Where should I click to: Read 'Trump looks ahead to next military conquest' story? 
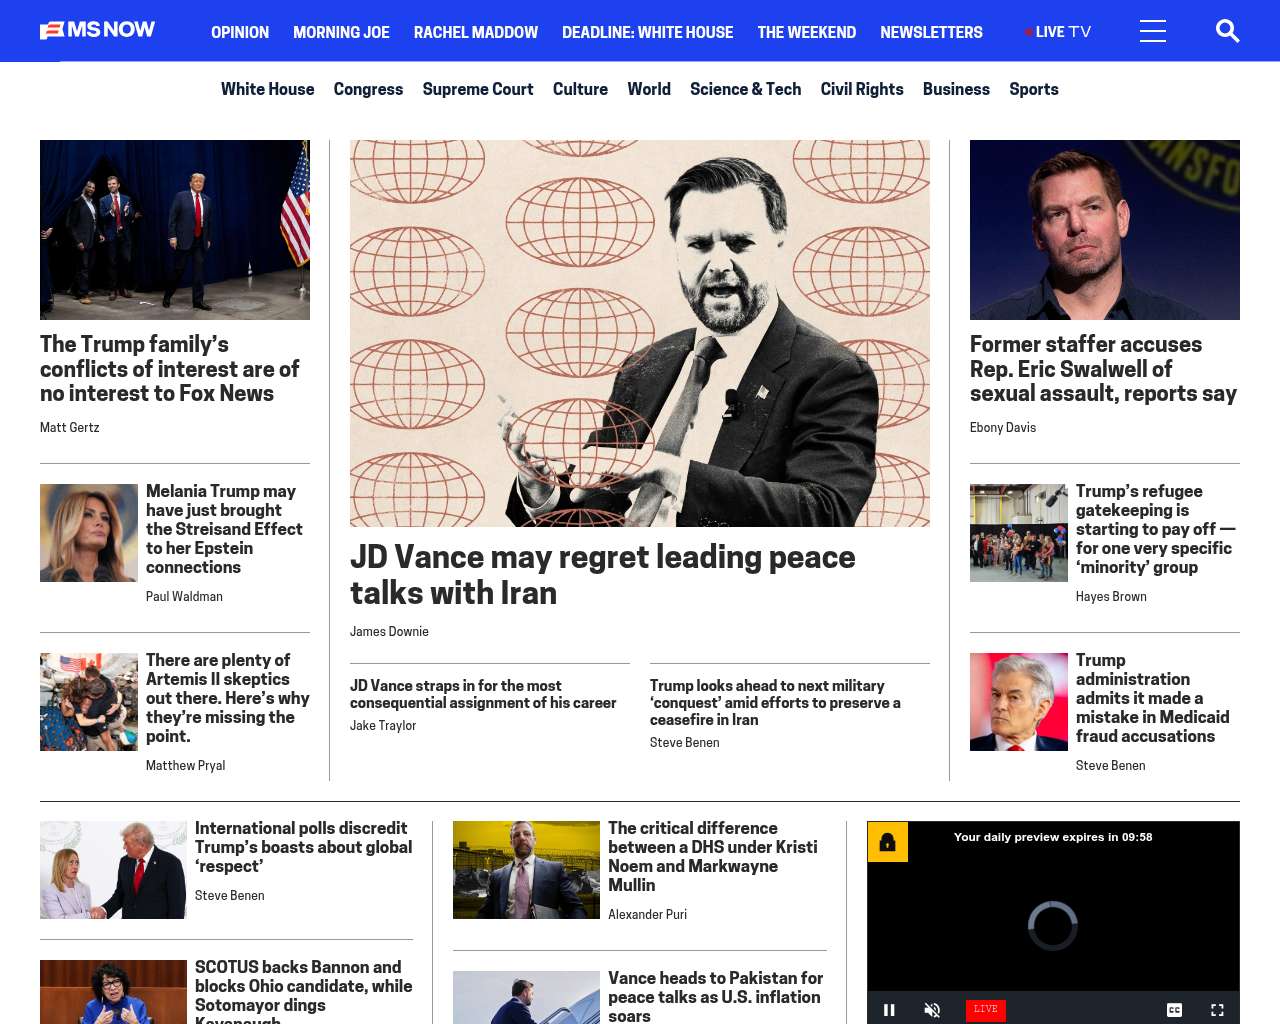[775, 702]
